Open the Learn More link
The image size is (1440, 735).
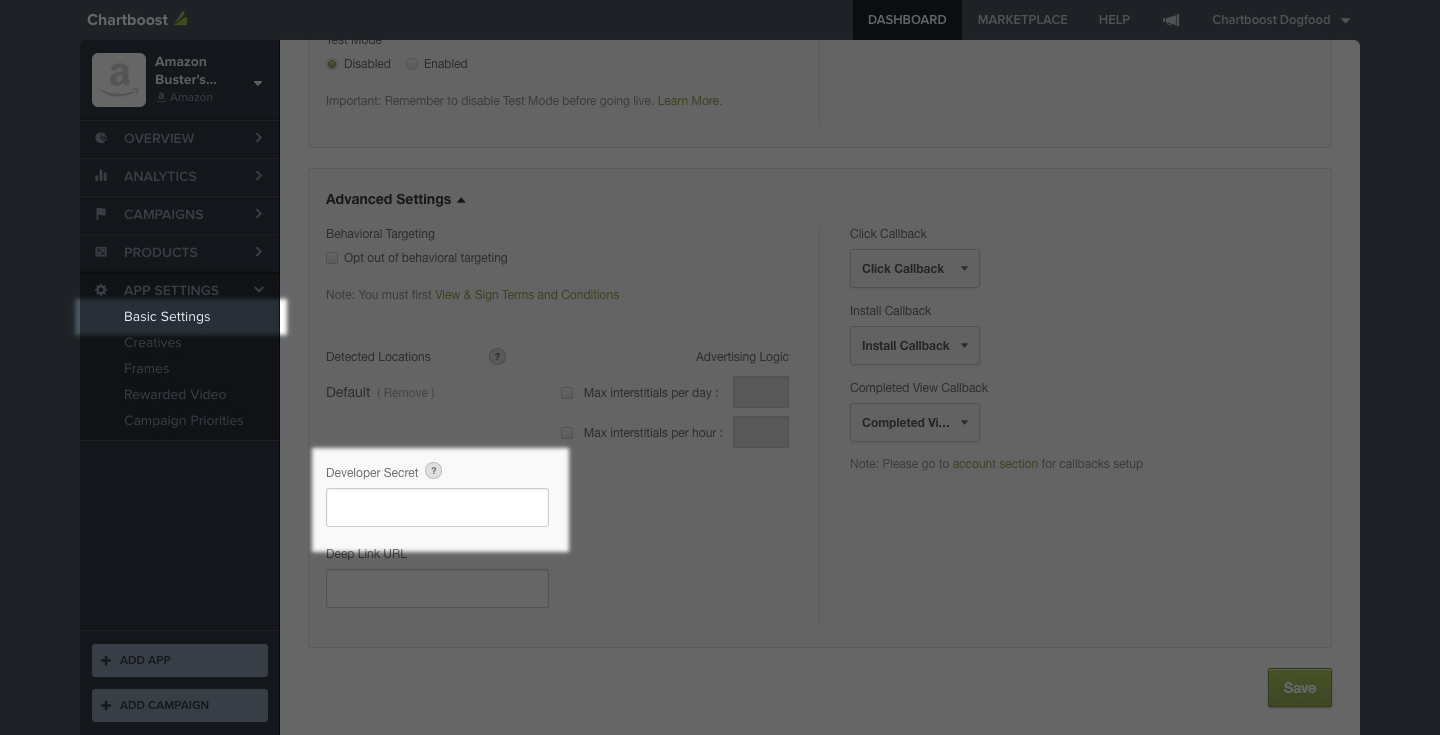coord(689,101)
